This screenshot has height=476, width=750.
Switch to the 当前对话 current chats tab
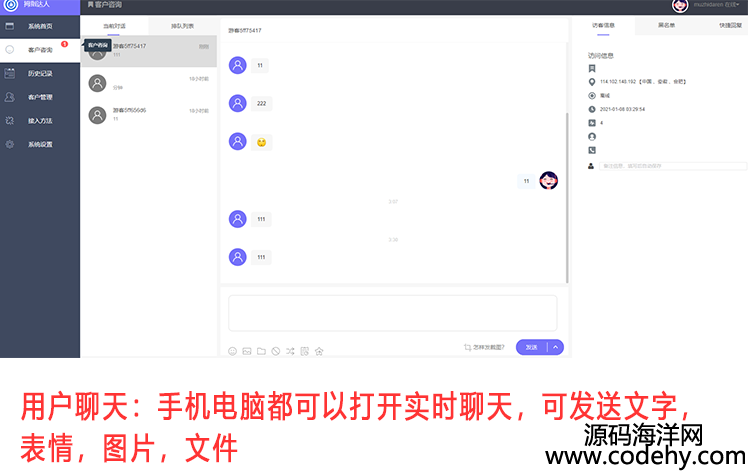114,26
